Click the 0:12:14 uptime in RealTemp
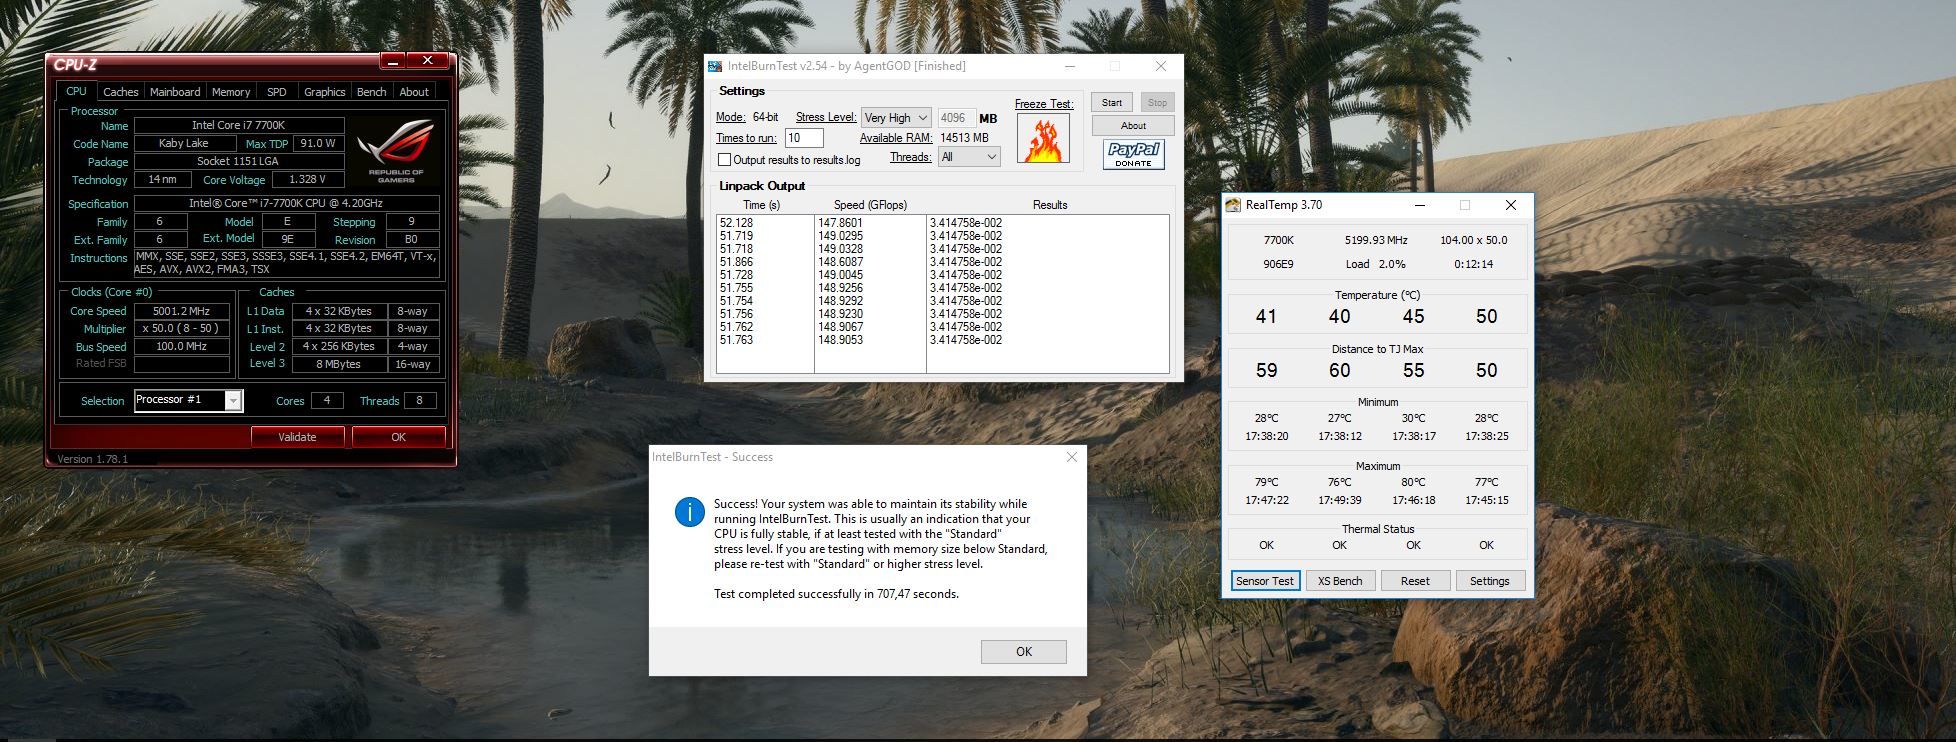Image resolution: width=1956 pixels, height=742 pixels. point(1473,264)
